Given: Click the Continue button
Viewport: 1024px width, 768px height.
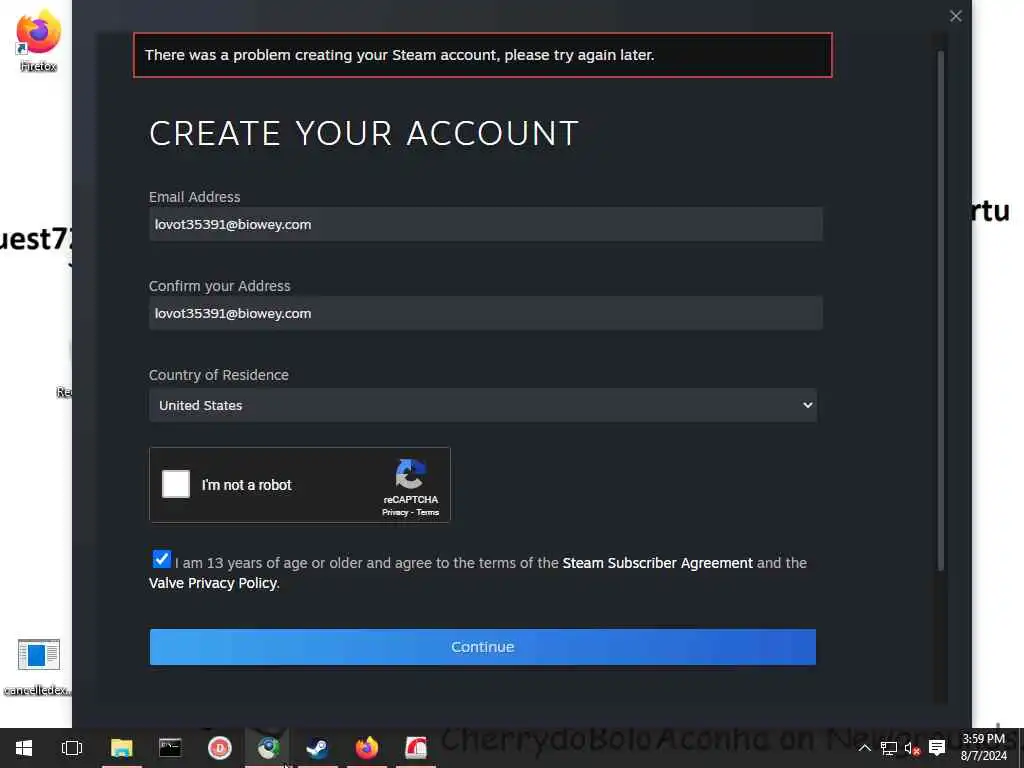Looking at the screenshot, I should [x=483, y=647].
